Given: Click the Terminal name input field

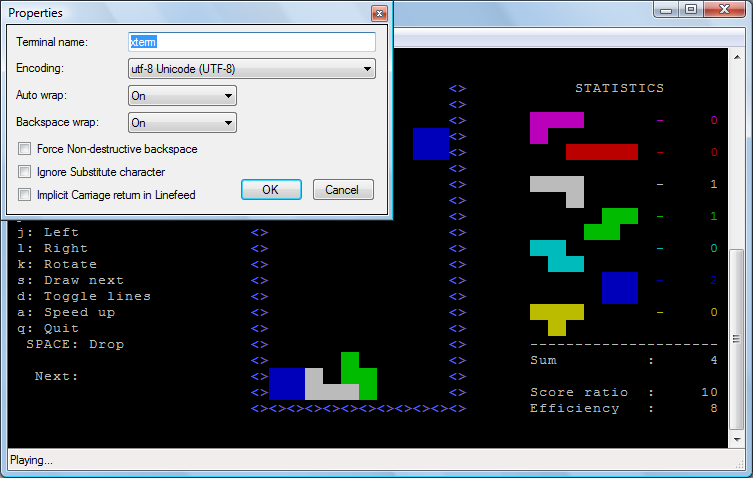Looking at the screenshot, I should click(252, 42).
